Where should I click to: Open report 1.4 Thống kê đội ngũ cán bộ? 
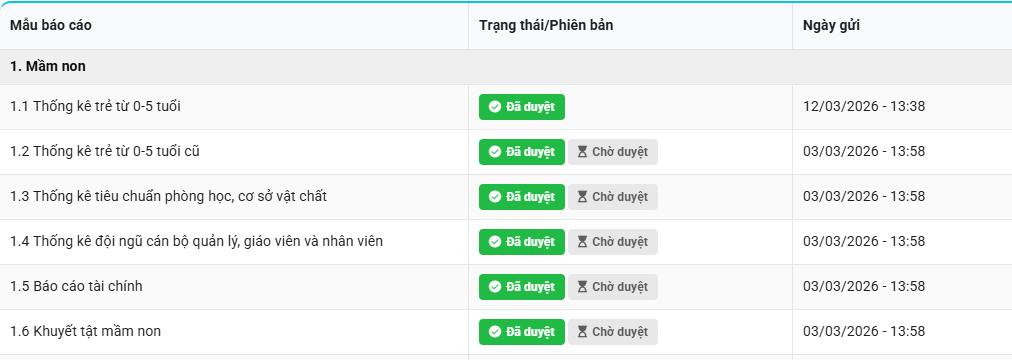(x=196, y=241)
